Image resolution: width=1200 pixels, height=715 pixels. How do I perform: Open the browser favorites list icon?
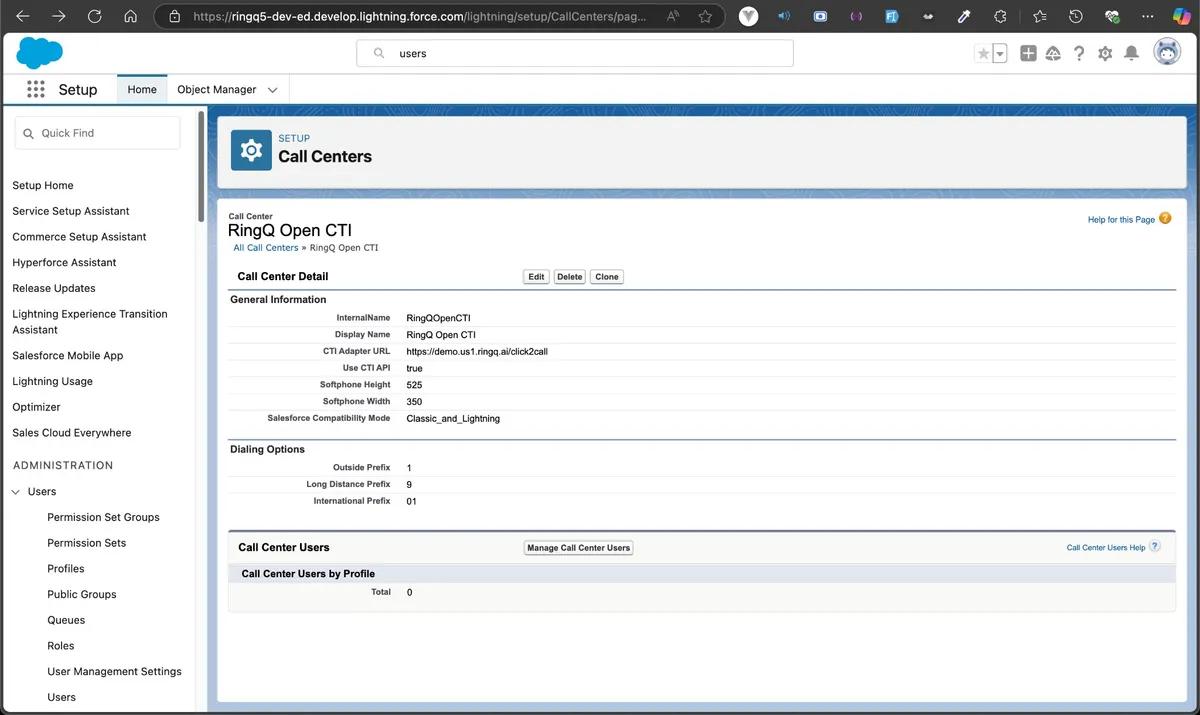click(x=1039, y=16)
